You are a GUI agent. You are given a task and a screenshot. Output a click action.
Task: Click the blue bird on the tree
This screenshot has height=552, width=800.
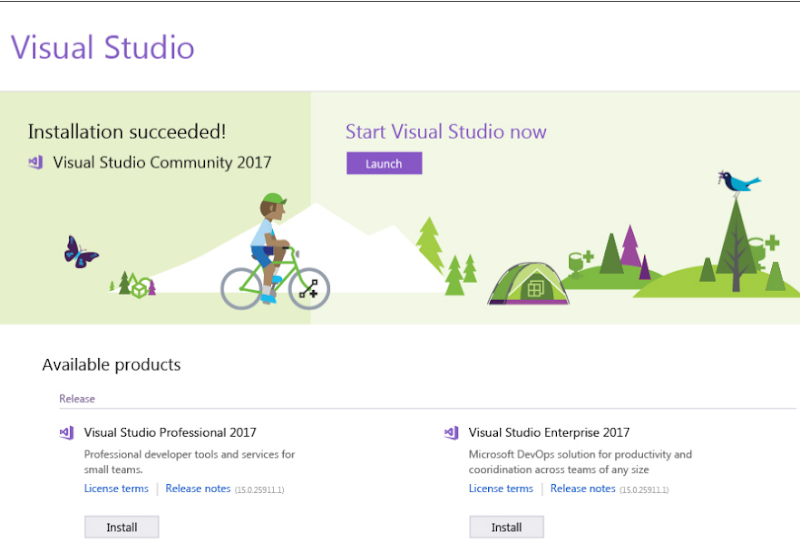[738, 182]
